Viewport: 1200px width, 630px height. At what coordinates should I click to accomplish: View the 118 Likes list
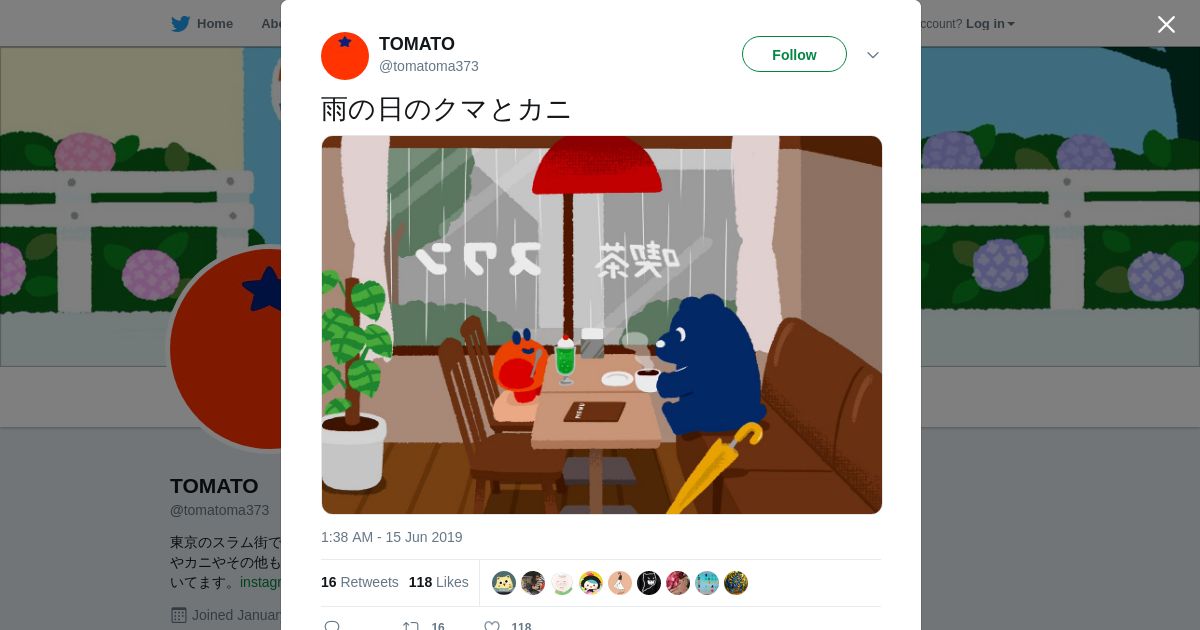[439, 582]
